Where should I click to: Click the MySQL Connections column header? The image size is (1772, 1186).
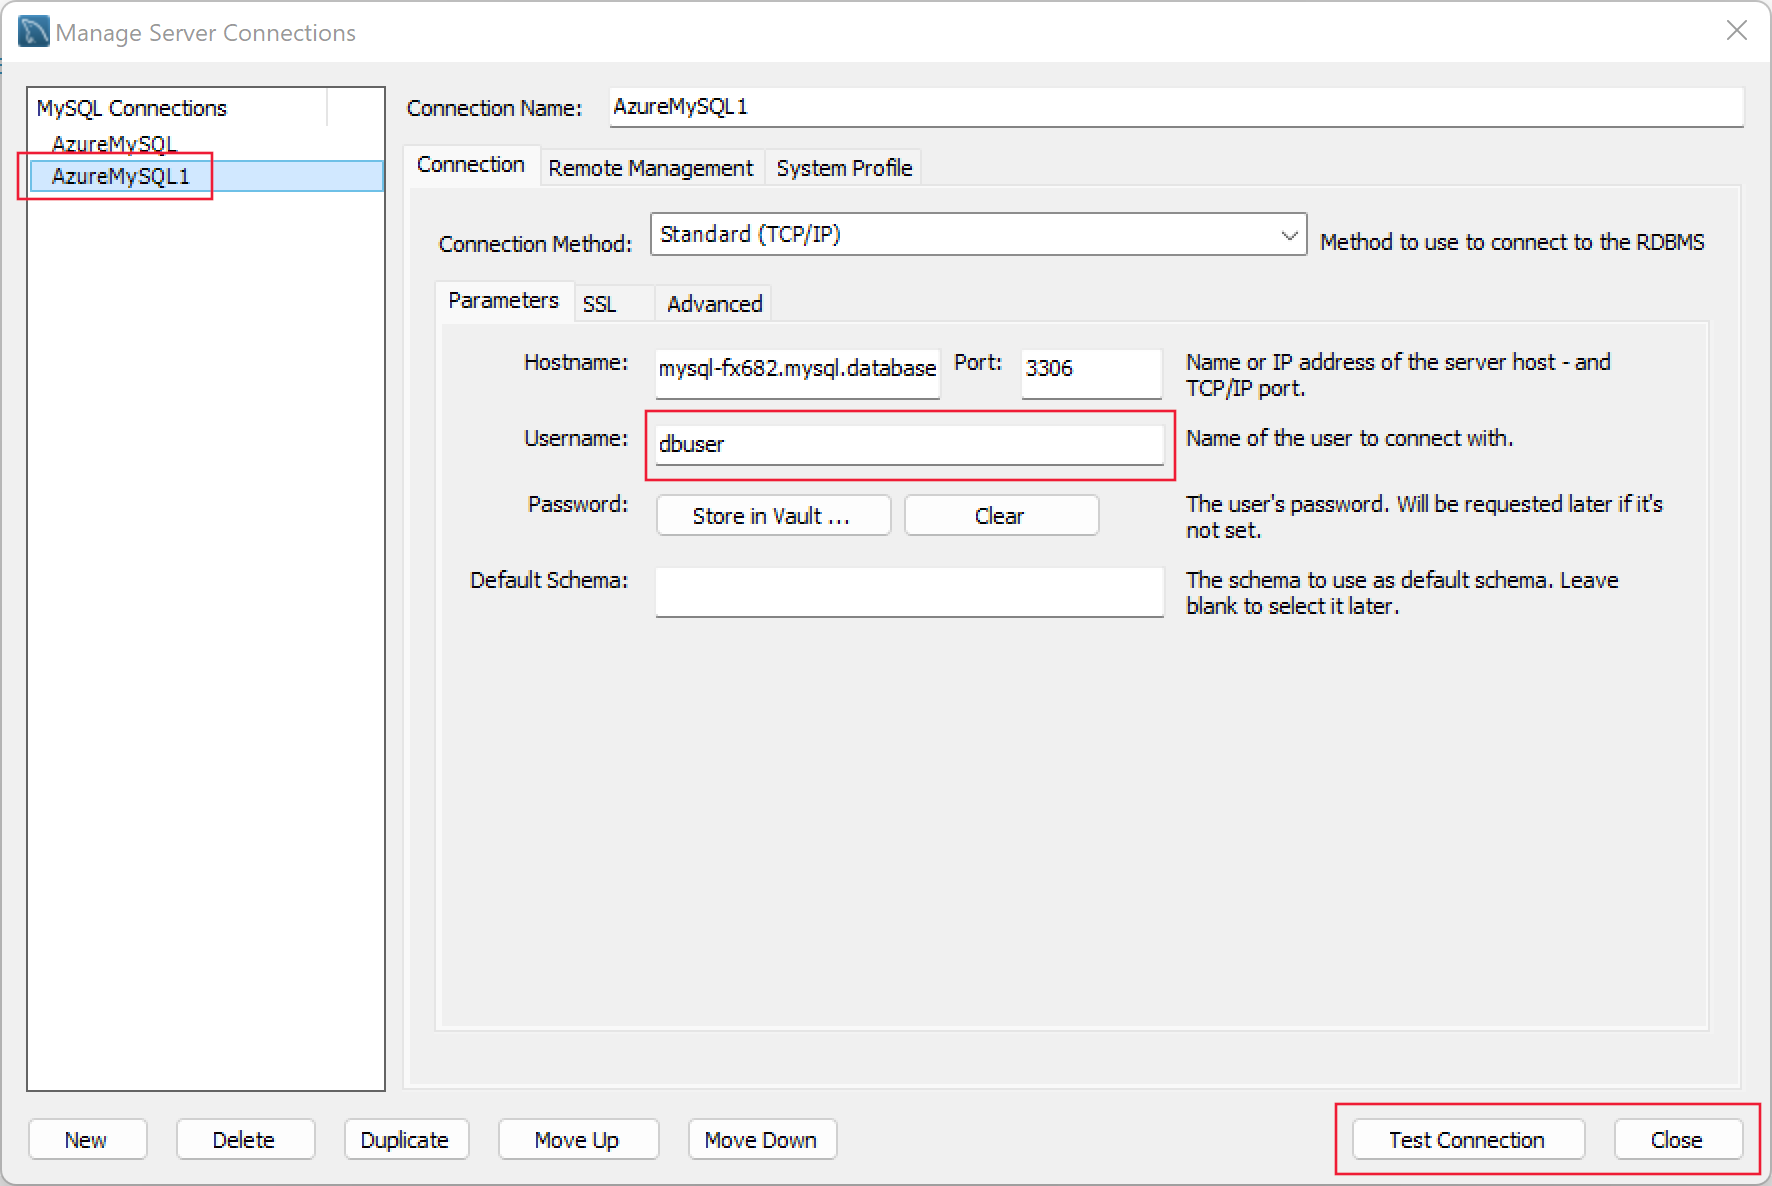177,108
